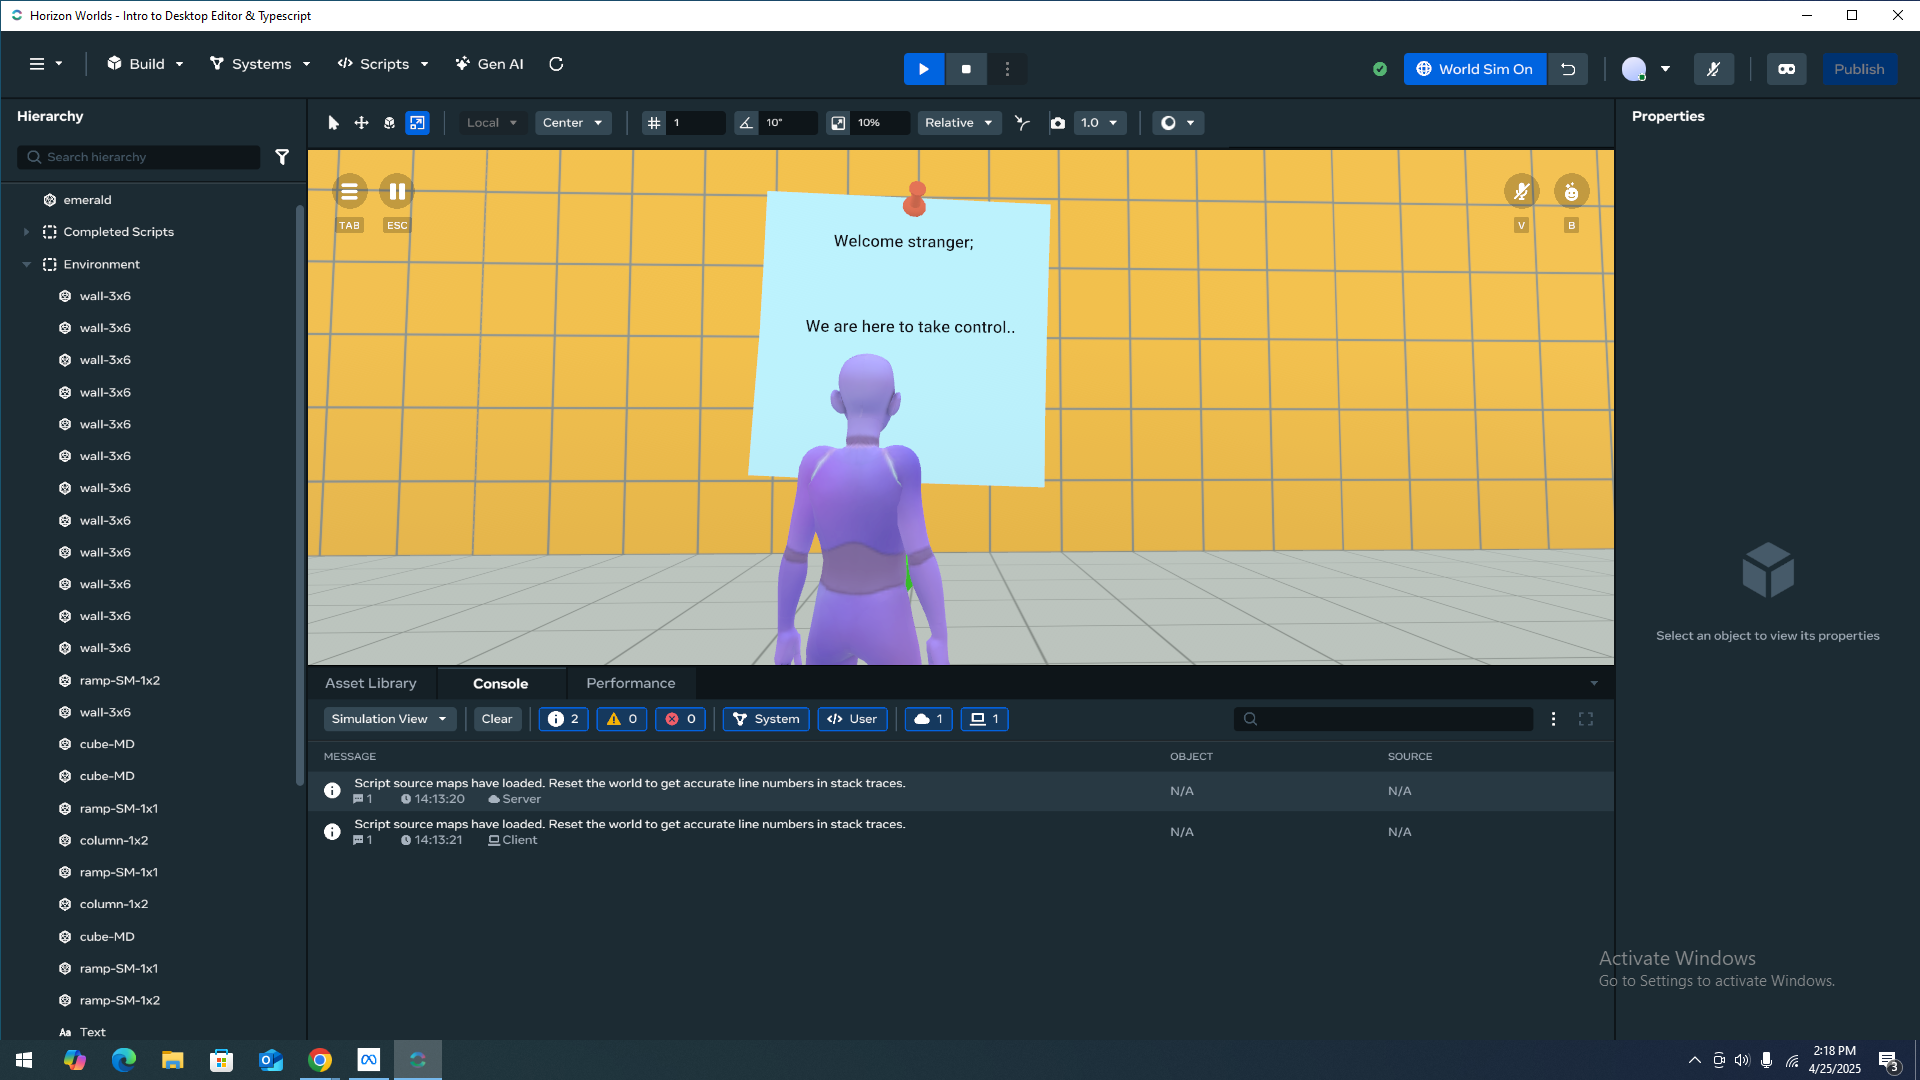Activate the Scale tool icon

point(417,123)
